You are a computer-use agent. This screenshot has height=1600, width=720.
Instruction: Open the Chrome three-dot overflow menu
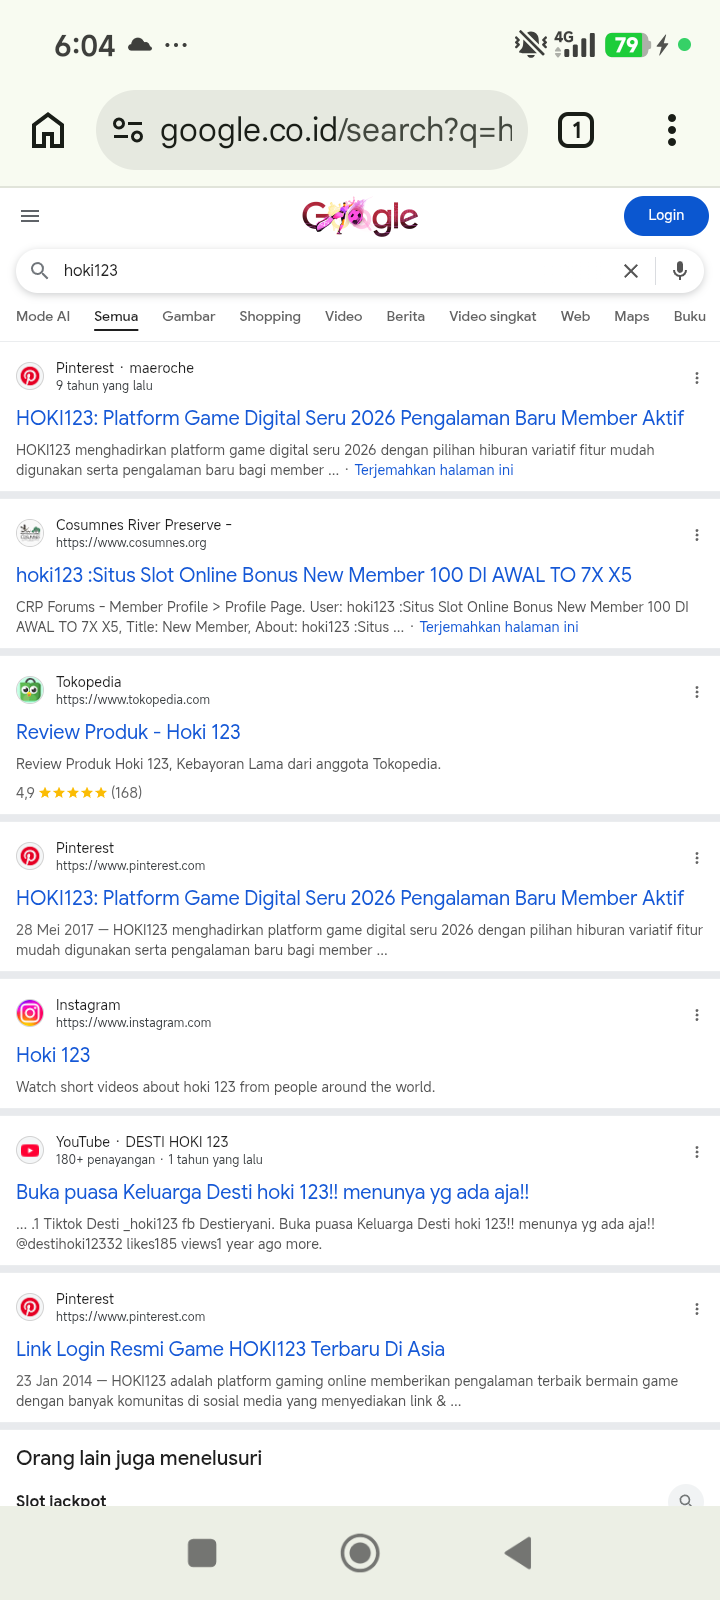click(x=672, y=130)
